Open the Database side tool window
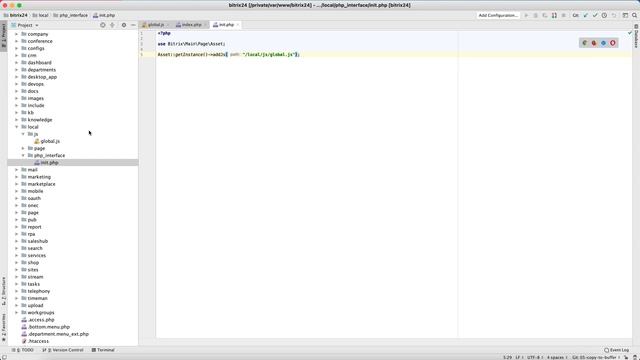The height and width of the screenshot is (360, 640). (636, 37)
